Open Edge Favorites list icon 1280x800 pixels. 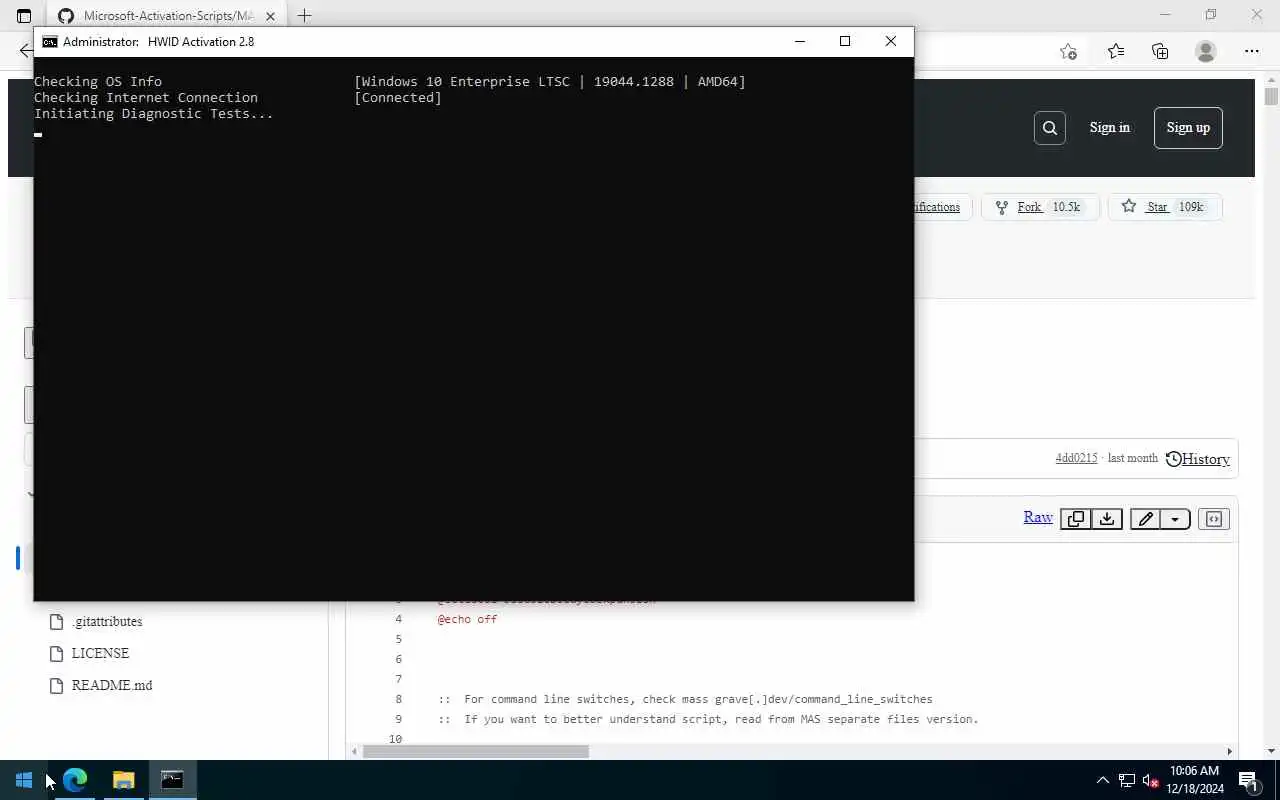point(1115,51)
